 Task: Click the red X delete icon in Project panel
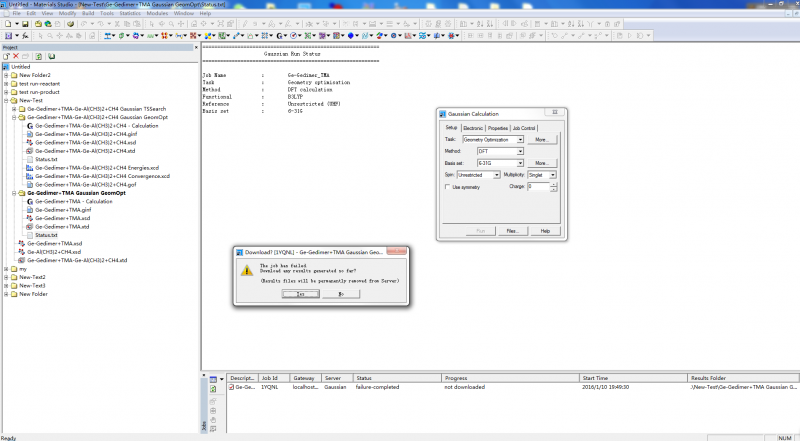16,56
